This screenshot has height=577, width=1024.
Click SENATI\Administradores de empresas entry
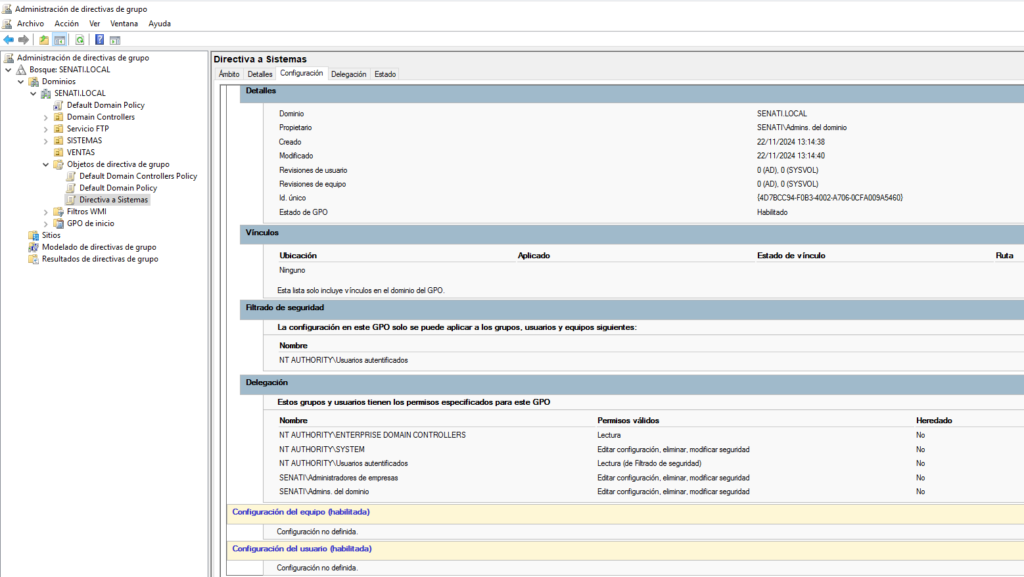(338, 478)
